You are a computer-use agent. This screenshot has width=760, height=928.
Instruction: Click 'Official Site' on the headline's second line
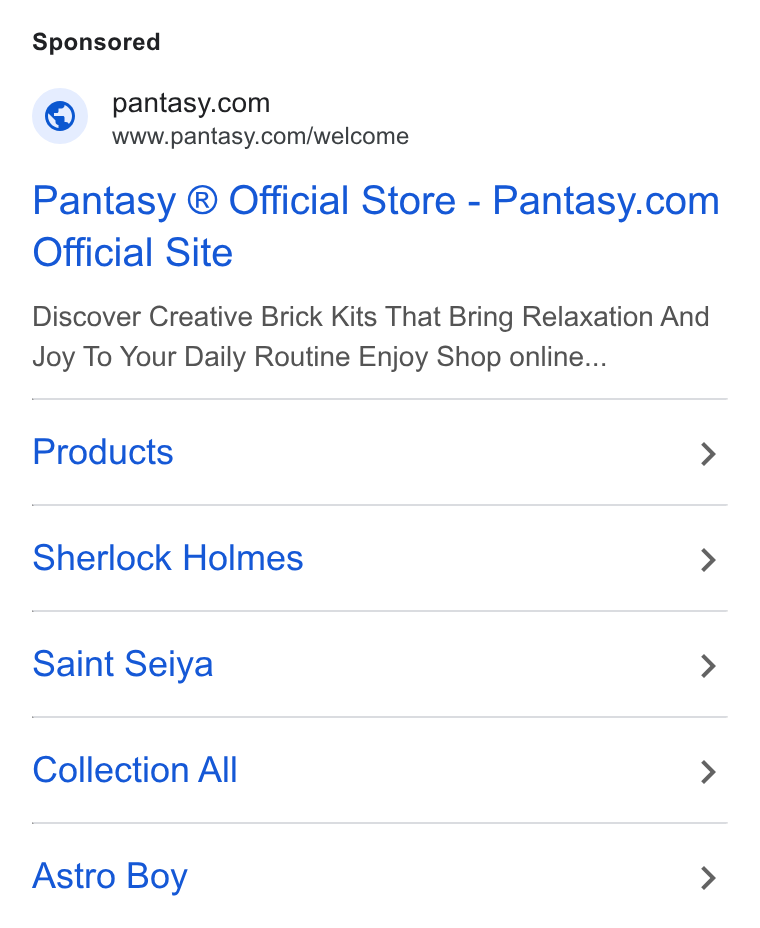point(133,253)
